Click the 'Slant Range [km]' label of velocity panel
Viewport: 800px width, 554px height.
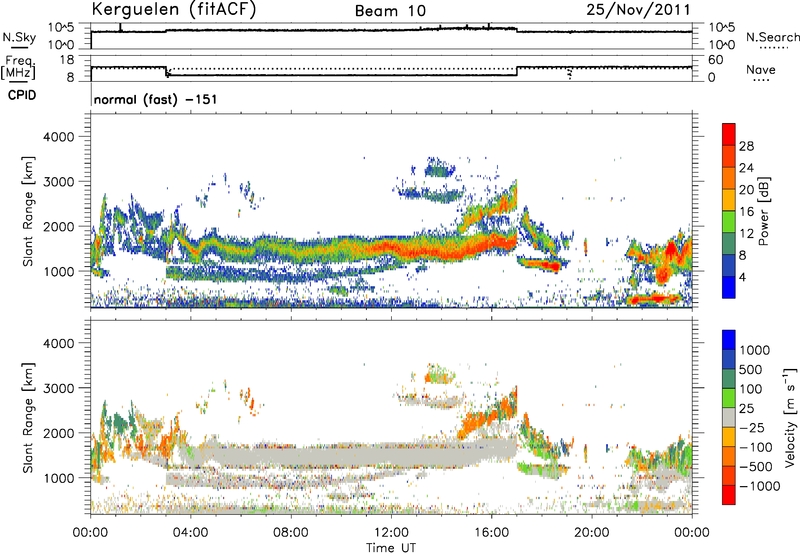[x=28, y=418]
